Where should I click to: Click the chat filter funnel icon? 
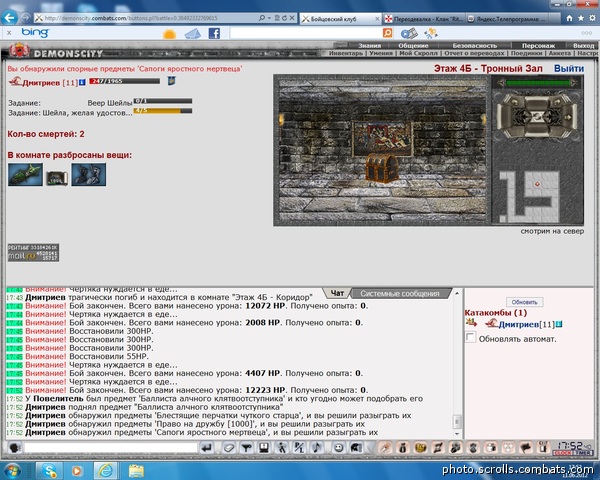[x=246, y=447]
